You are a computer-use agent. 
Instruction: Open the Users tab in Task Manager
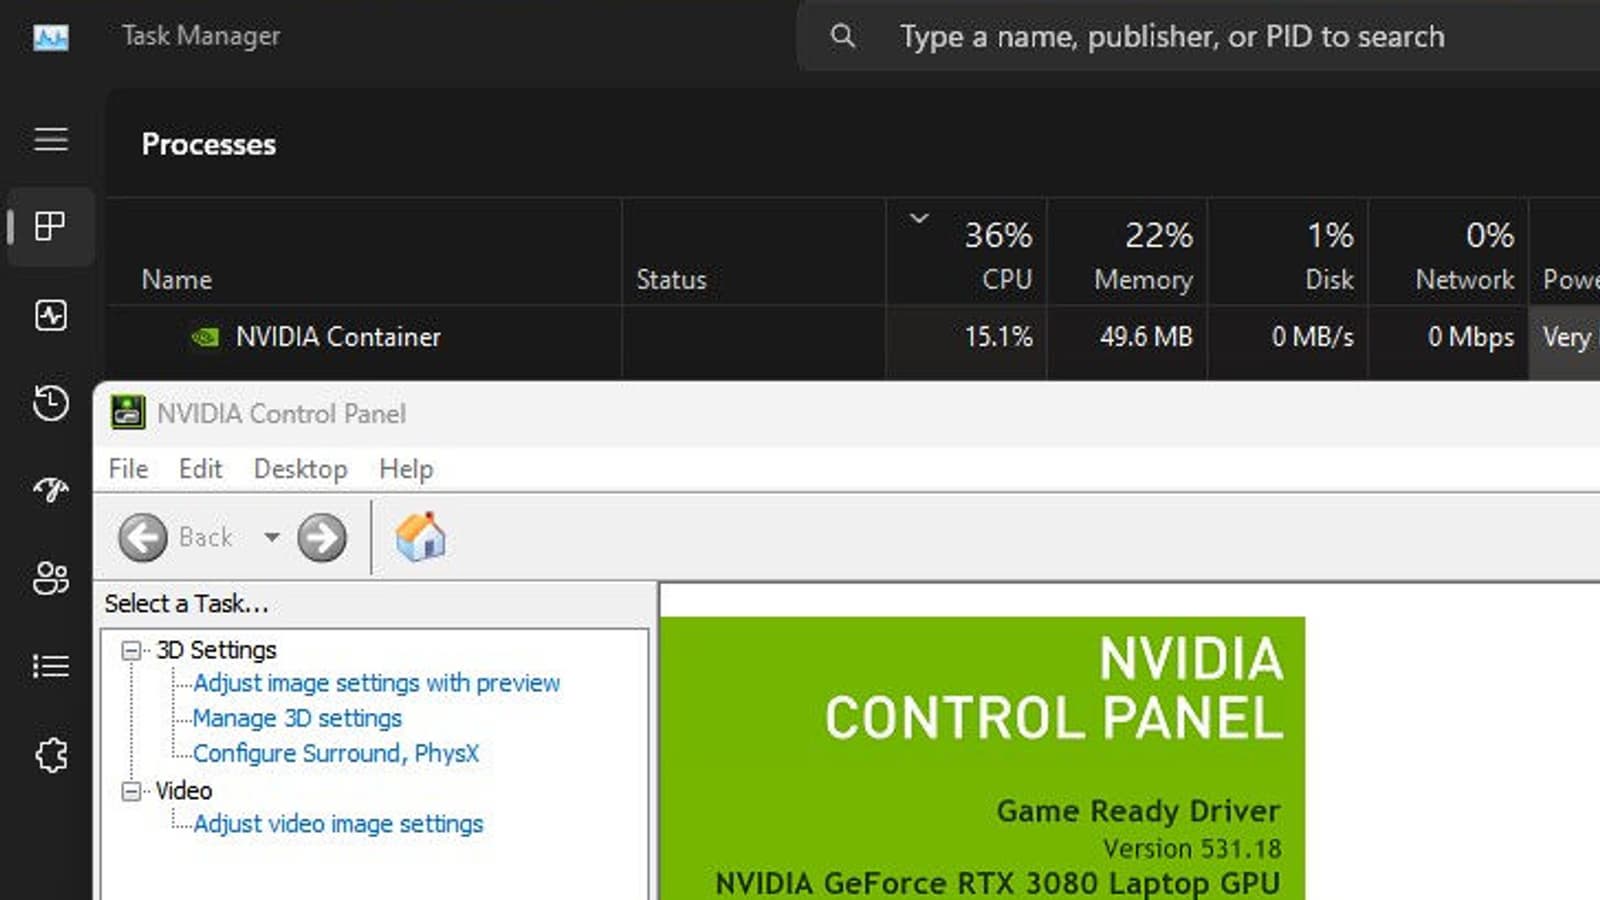[x=51, y=577]
